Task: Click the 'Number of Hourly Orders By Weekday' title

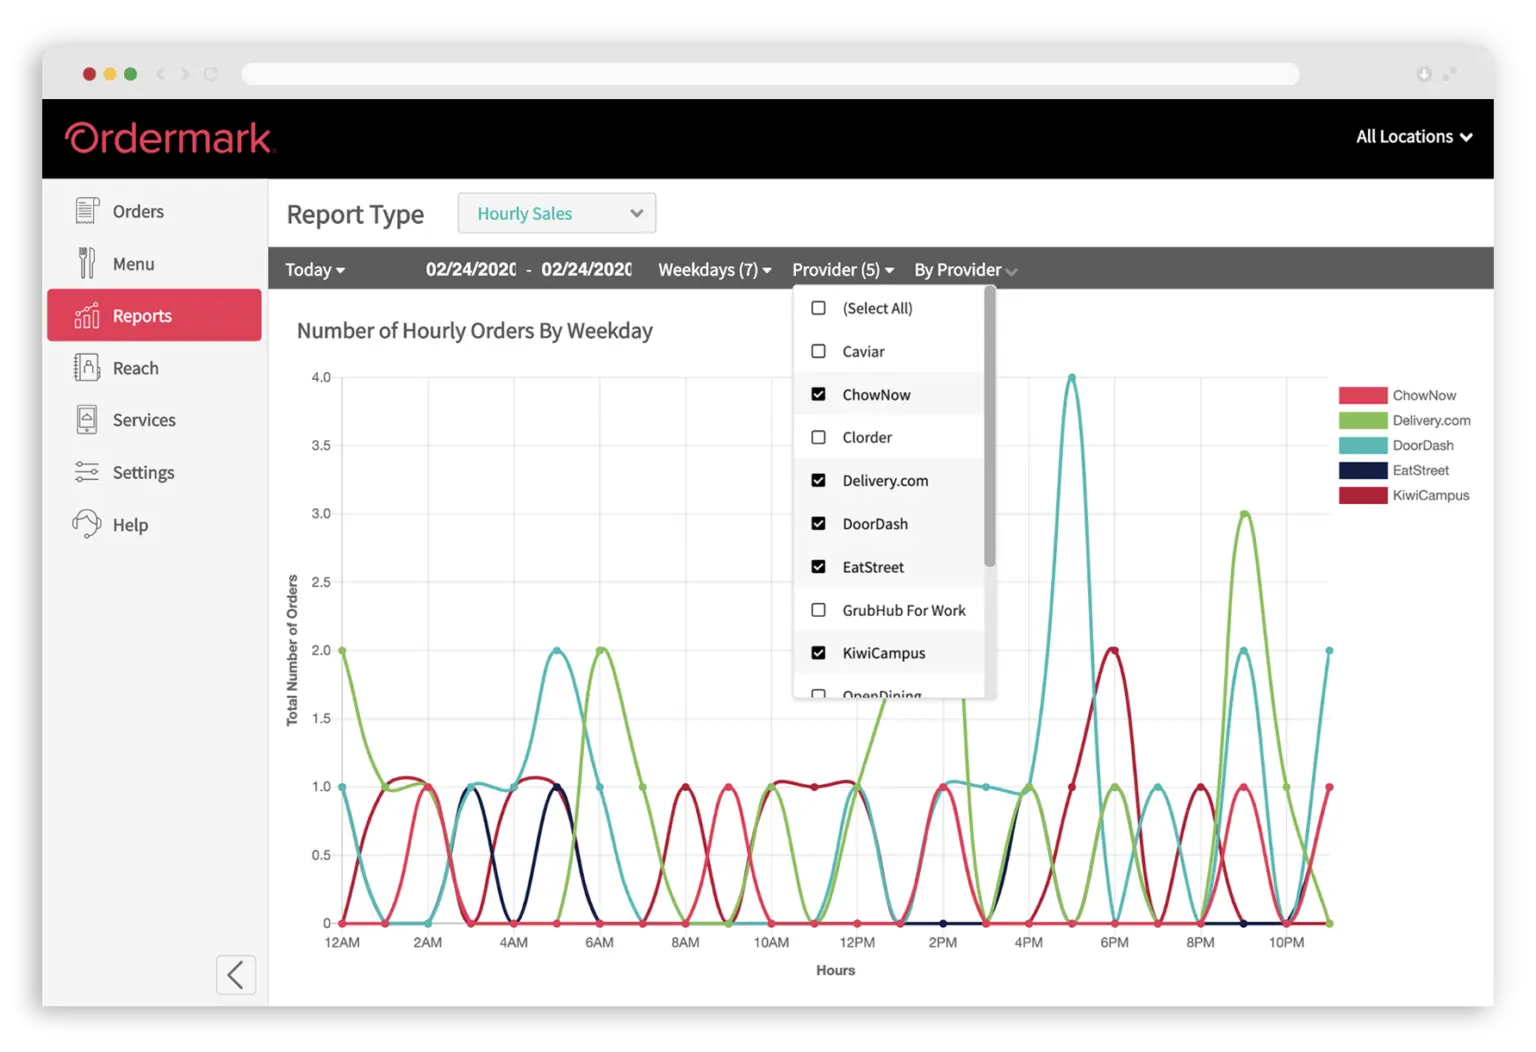Action: click(475, 331)
